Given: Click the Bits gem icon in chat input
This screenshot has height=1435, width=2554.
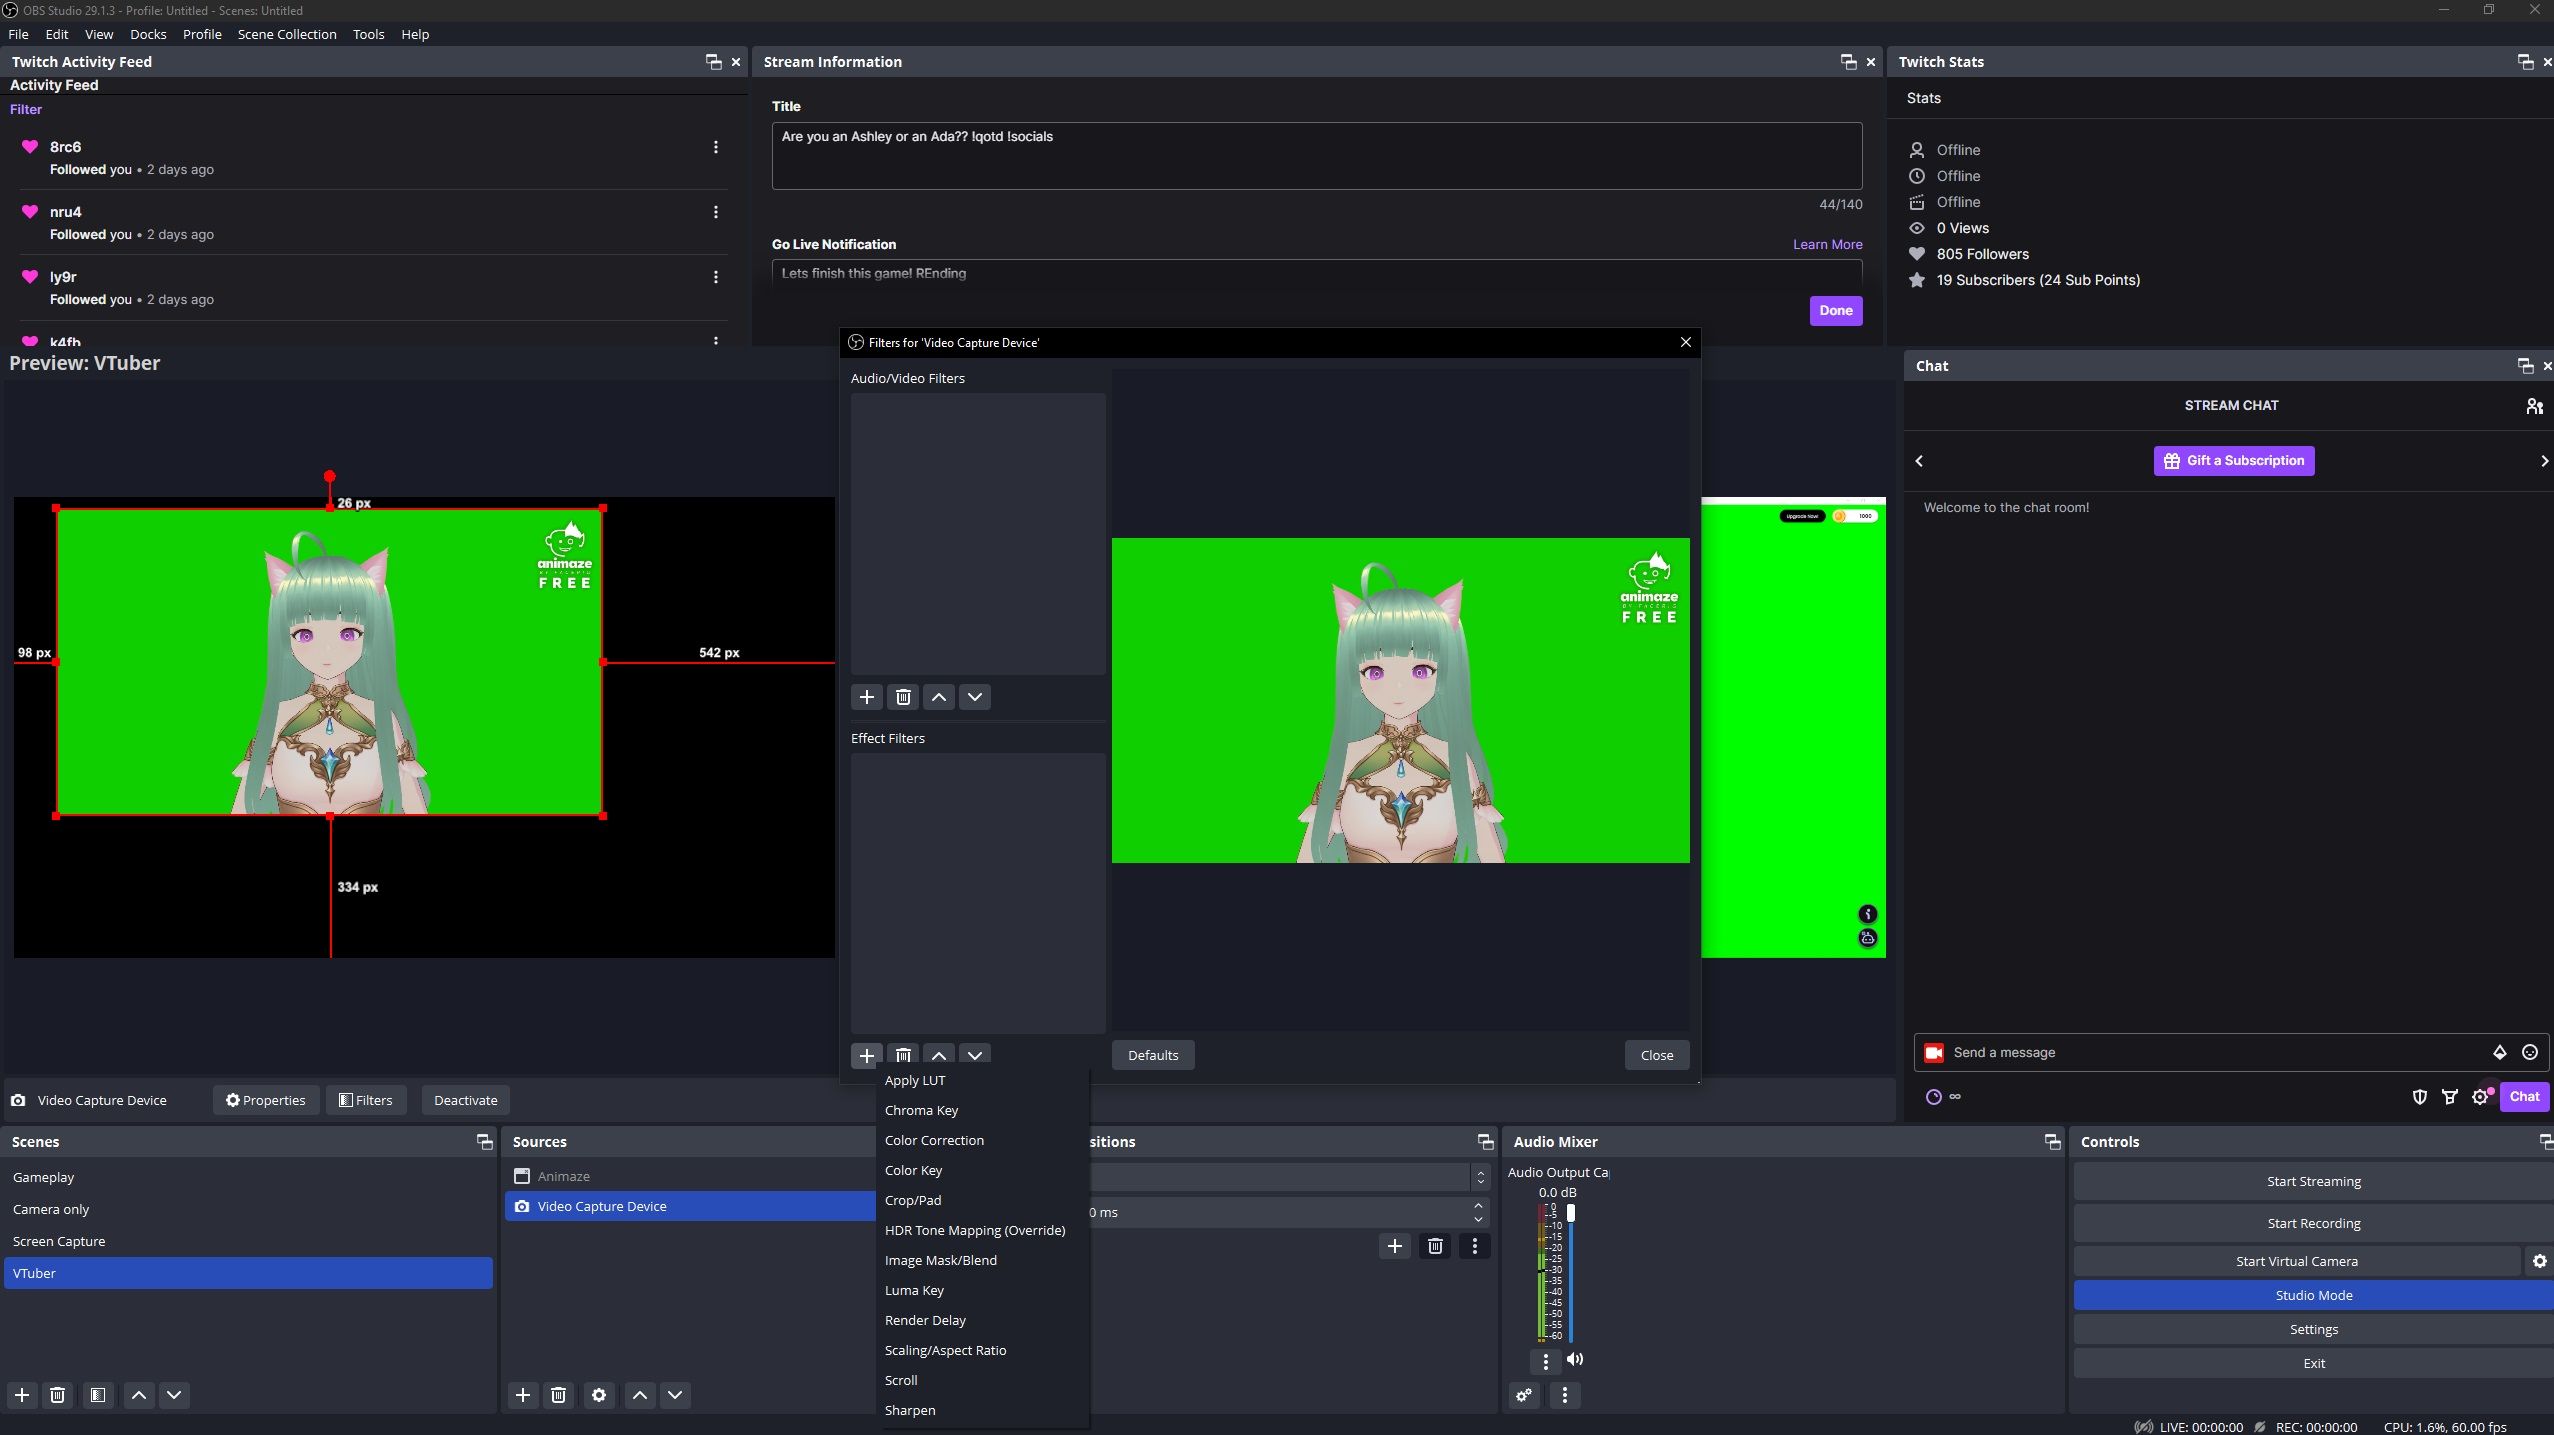Looking at the screenshot, I should [x=2500, y=1052].
